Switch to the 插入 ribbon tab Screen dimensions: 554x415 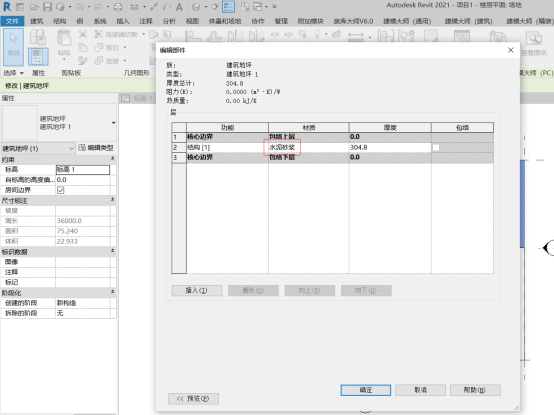(x=123, y=21)
